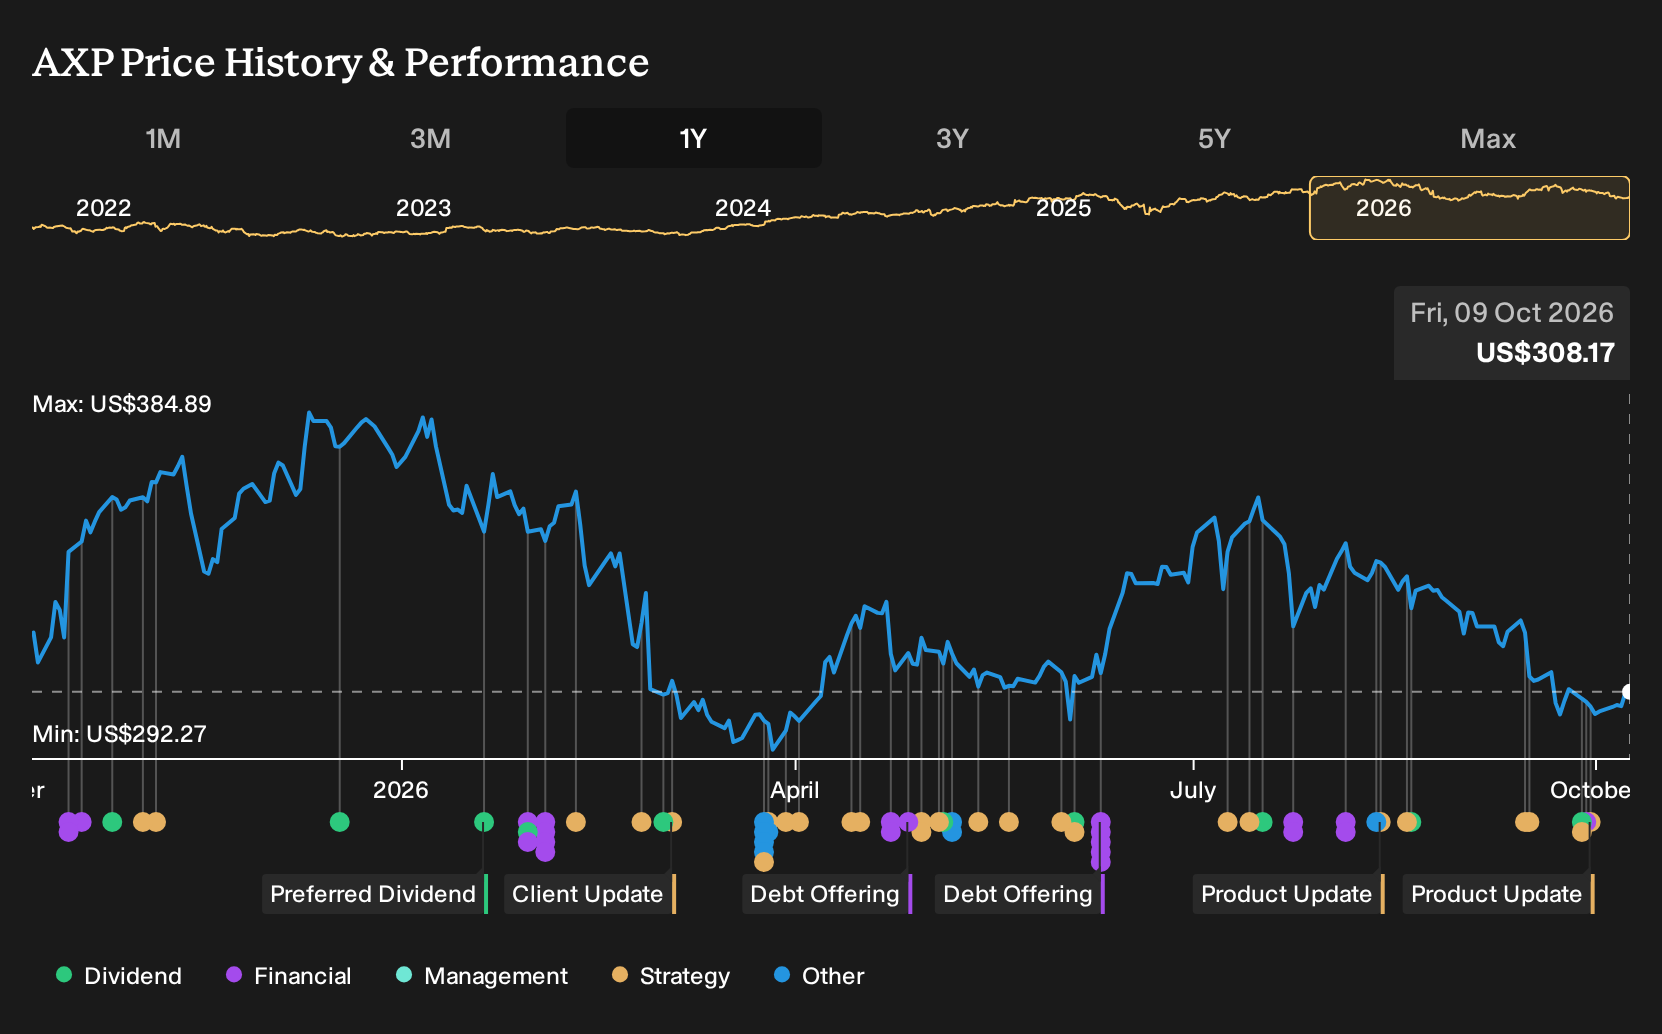The image size is (1662, 1034).
Task: Click the highlighted 2026 range selector window
Action: [x=1469, y=208]
